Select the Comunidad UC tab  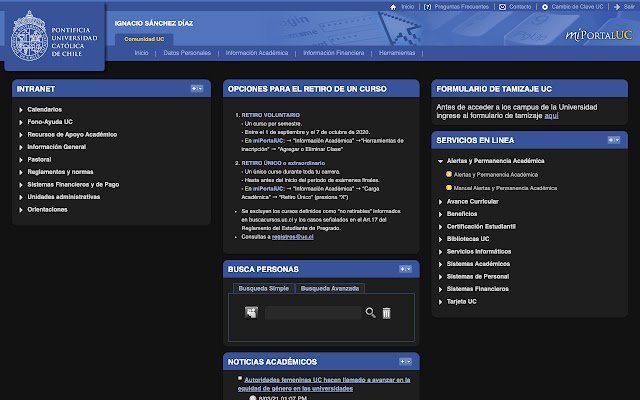[144, 39]
